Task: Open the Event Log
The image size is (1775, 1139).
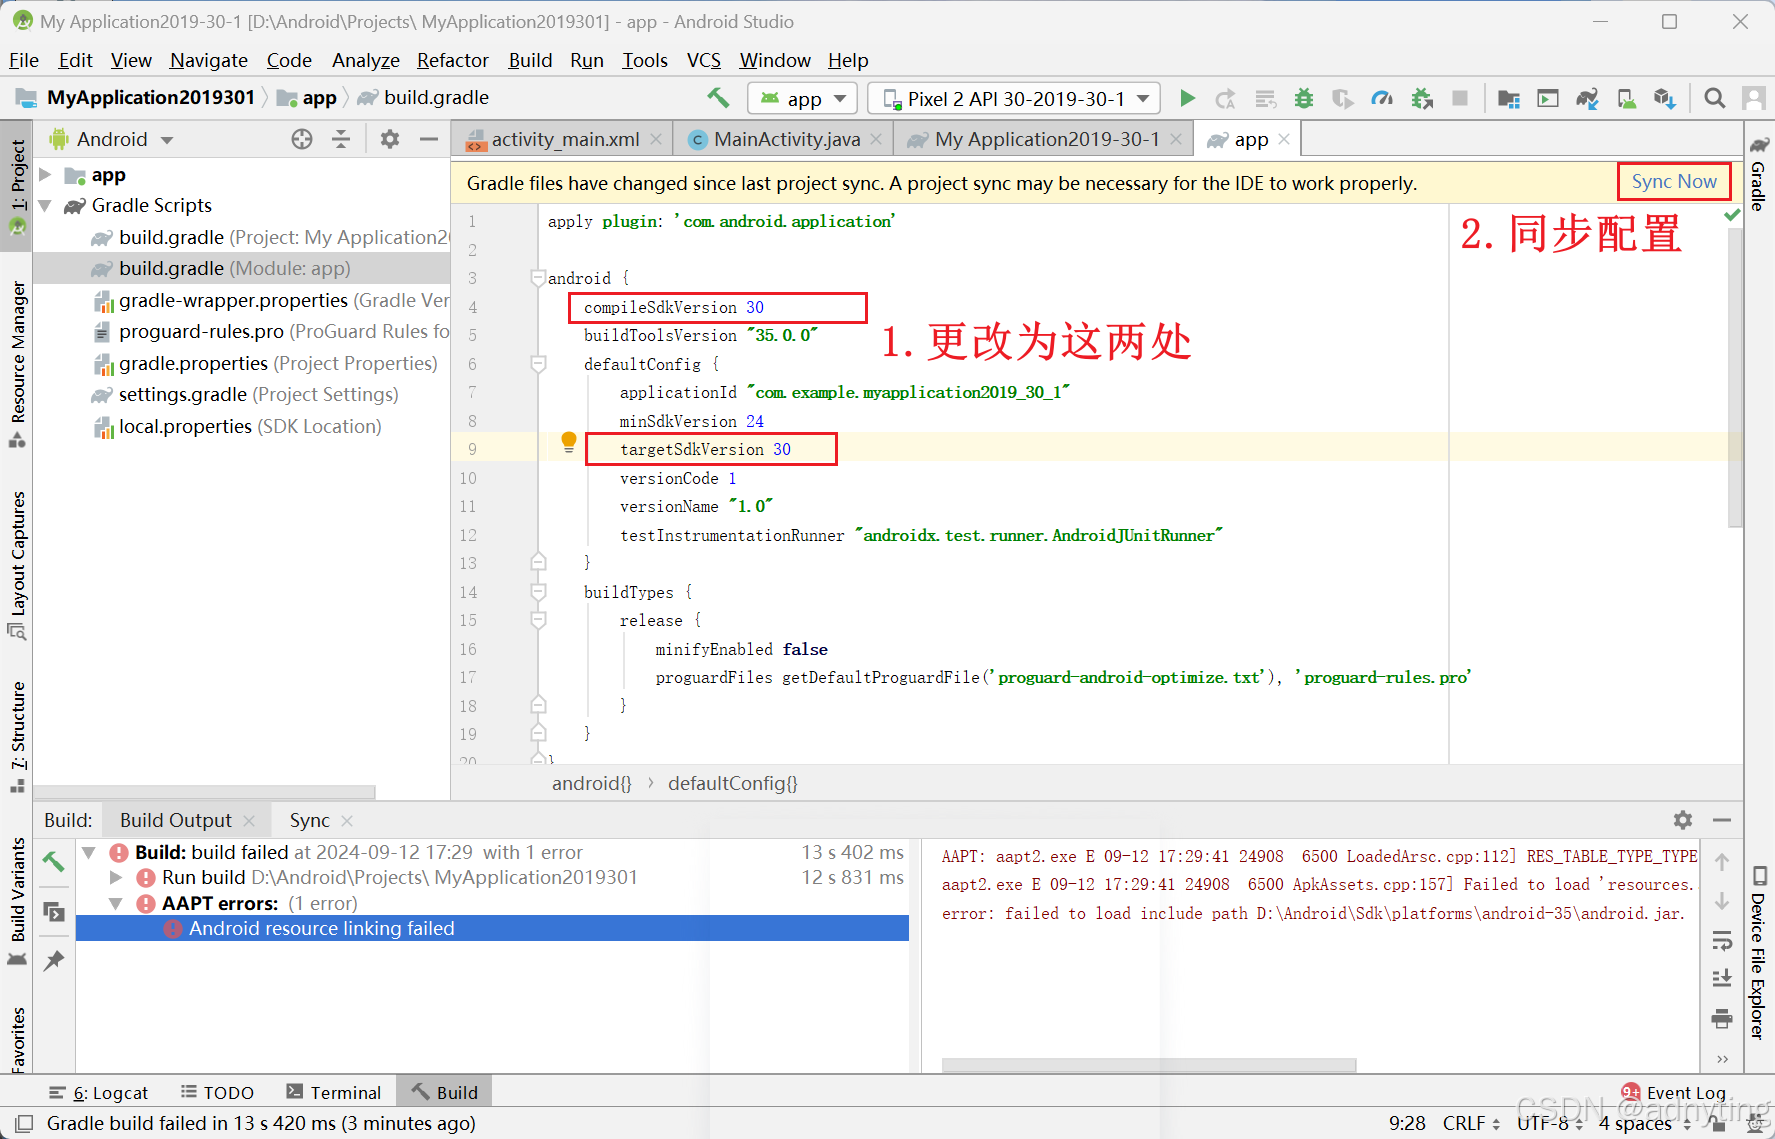Action: (1675, 1092)
